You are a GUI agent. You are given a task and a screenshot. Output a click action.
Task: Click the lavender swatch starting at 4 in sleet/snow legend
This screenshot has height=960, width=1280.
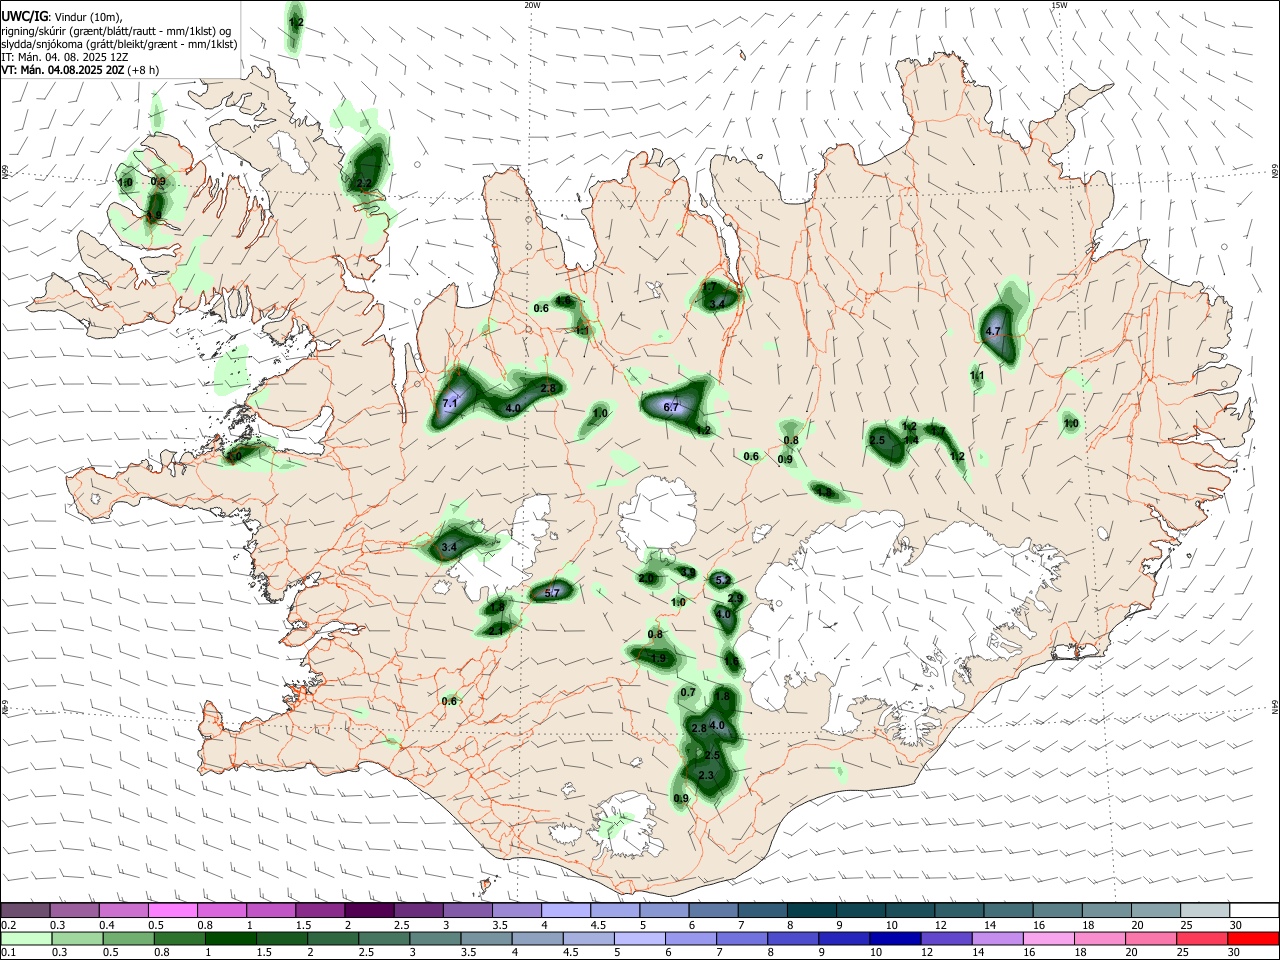(565, 911)
